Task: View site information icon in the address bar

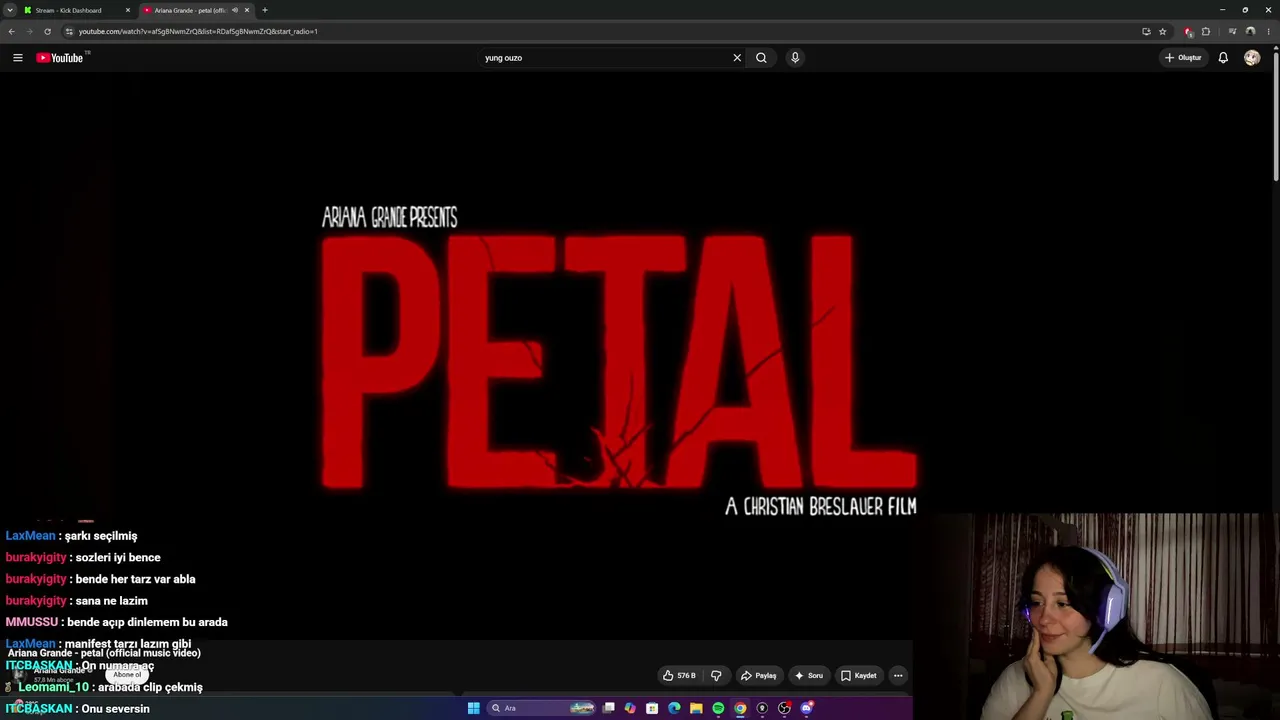Action: click(x=69, y=31)
